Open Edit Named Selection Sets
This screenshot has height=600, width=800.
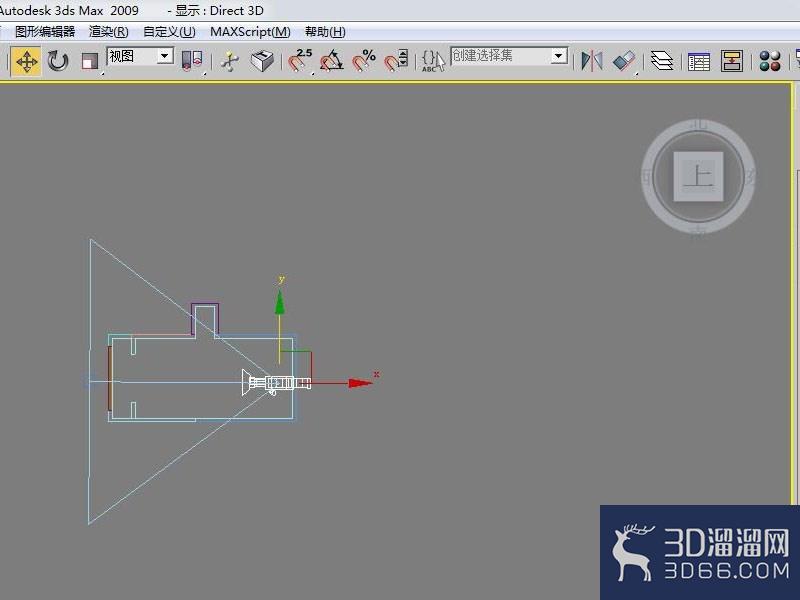tap(433, 61)
